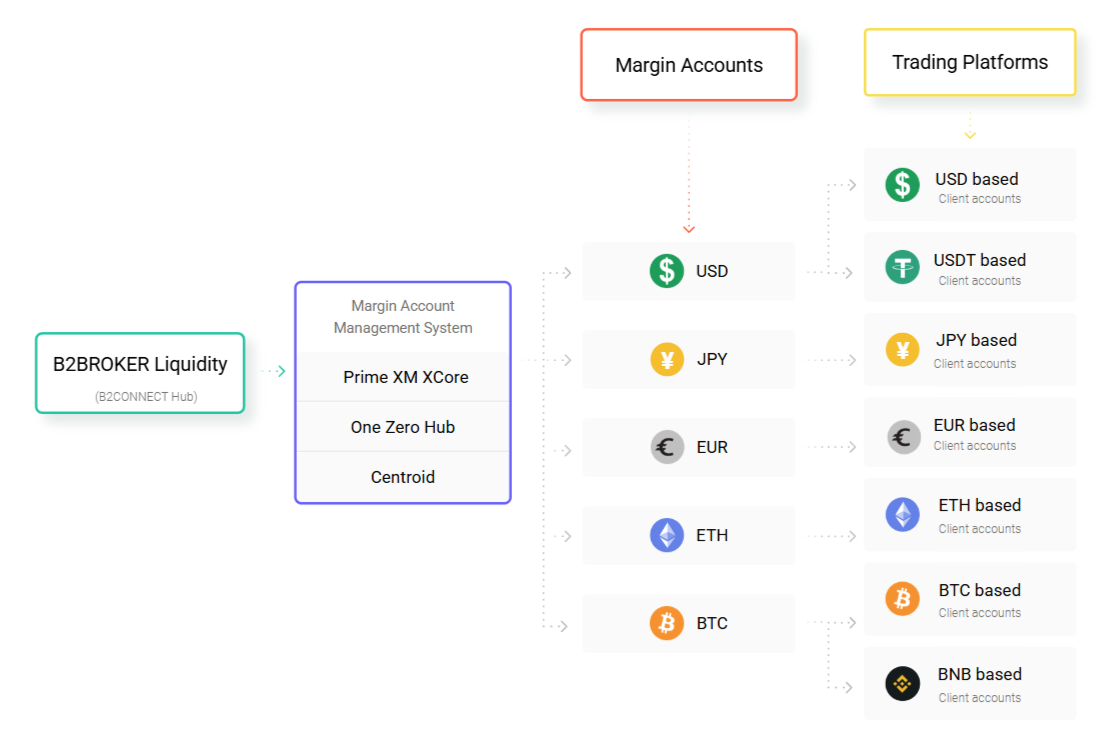Click 'Client accounts' under BNB based
Screen dimensions: 1103x733
click(980, 698)
